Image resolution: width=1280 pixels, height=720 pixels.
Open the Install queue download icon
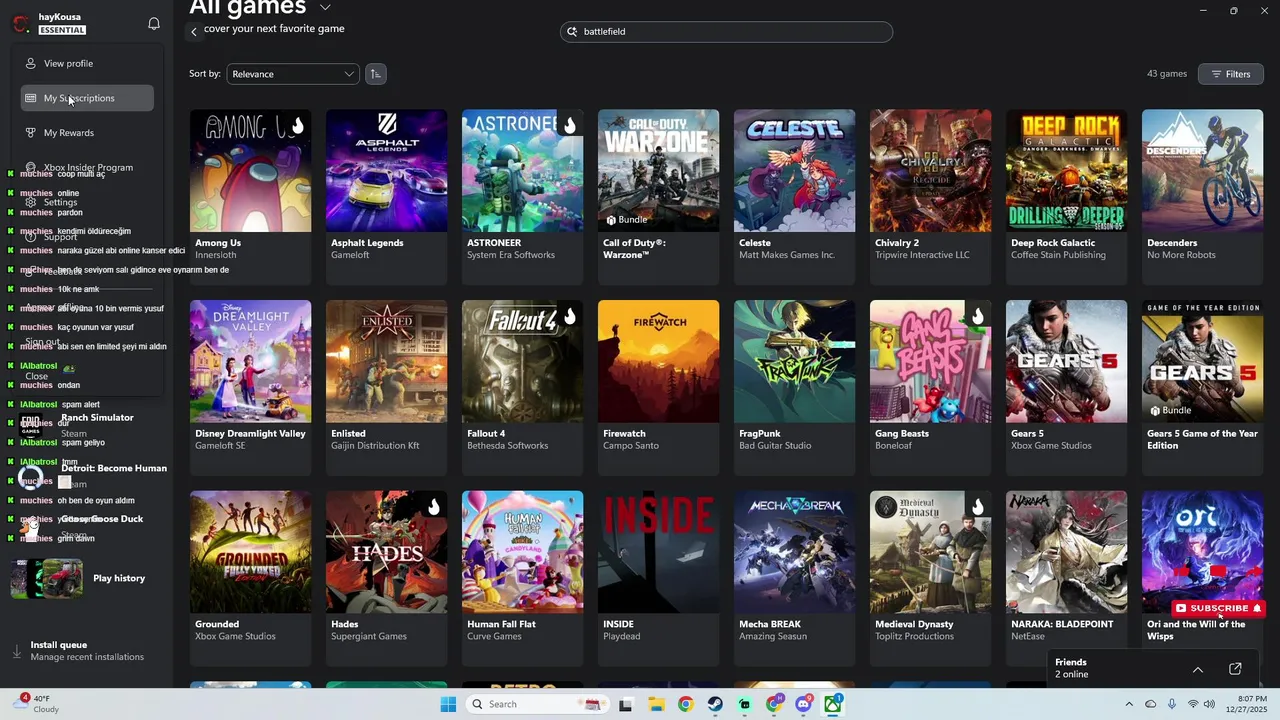(16, 651)
